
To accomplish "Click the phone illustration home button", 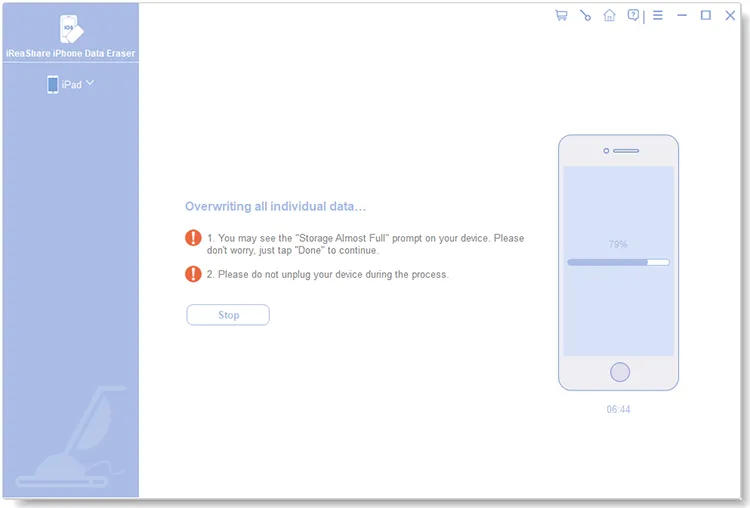I will (619, 372).
